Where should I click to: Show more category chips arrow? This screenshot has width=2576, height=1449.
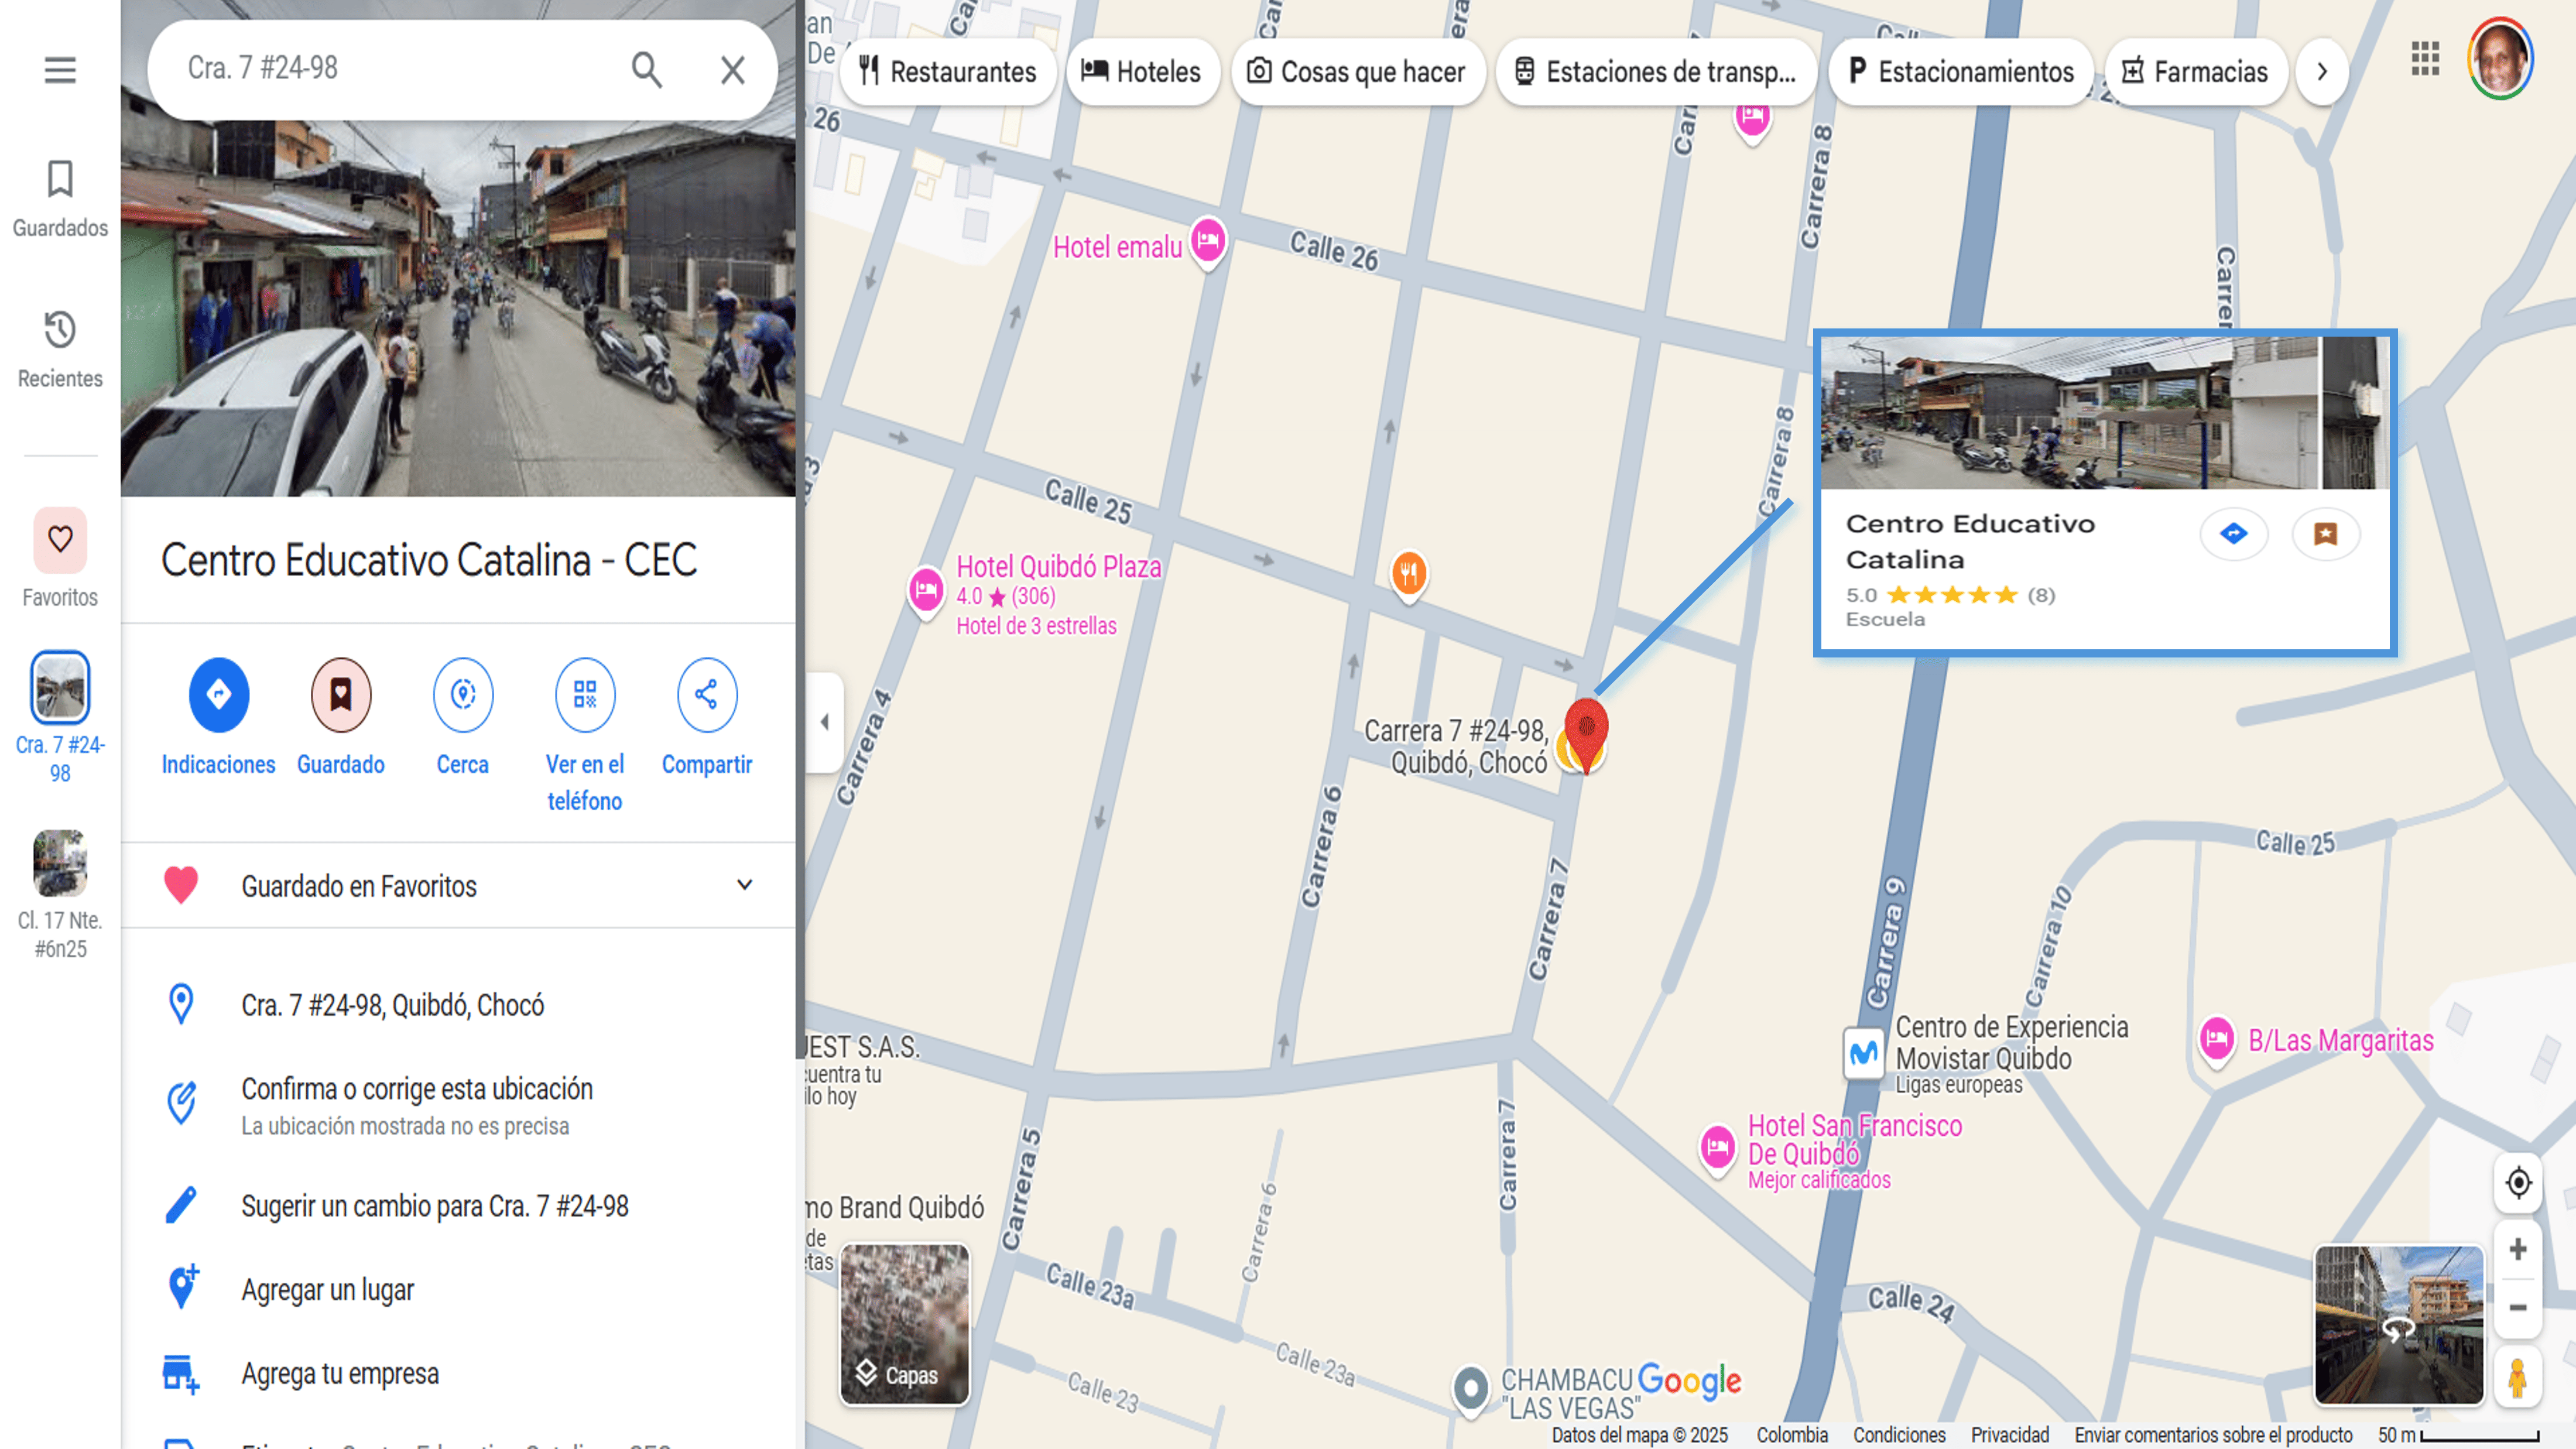point(2322,71)
